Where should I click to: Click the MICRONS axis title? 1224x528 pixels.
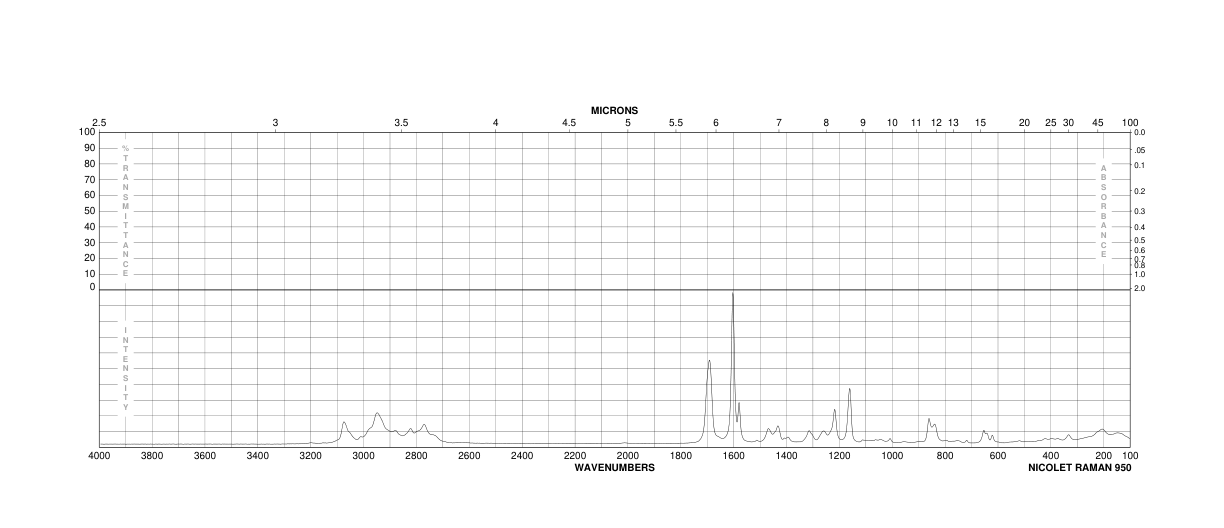[x=614, y=110]
